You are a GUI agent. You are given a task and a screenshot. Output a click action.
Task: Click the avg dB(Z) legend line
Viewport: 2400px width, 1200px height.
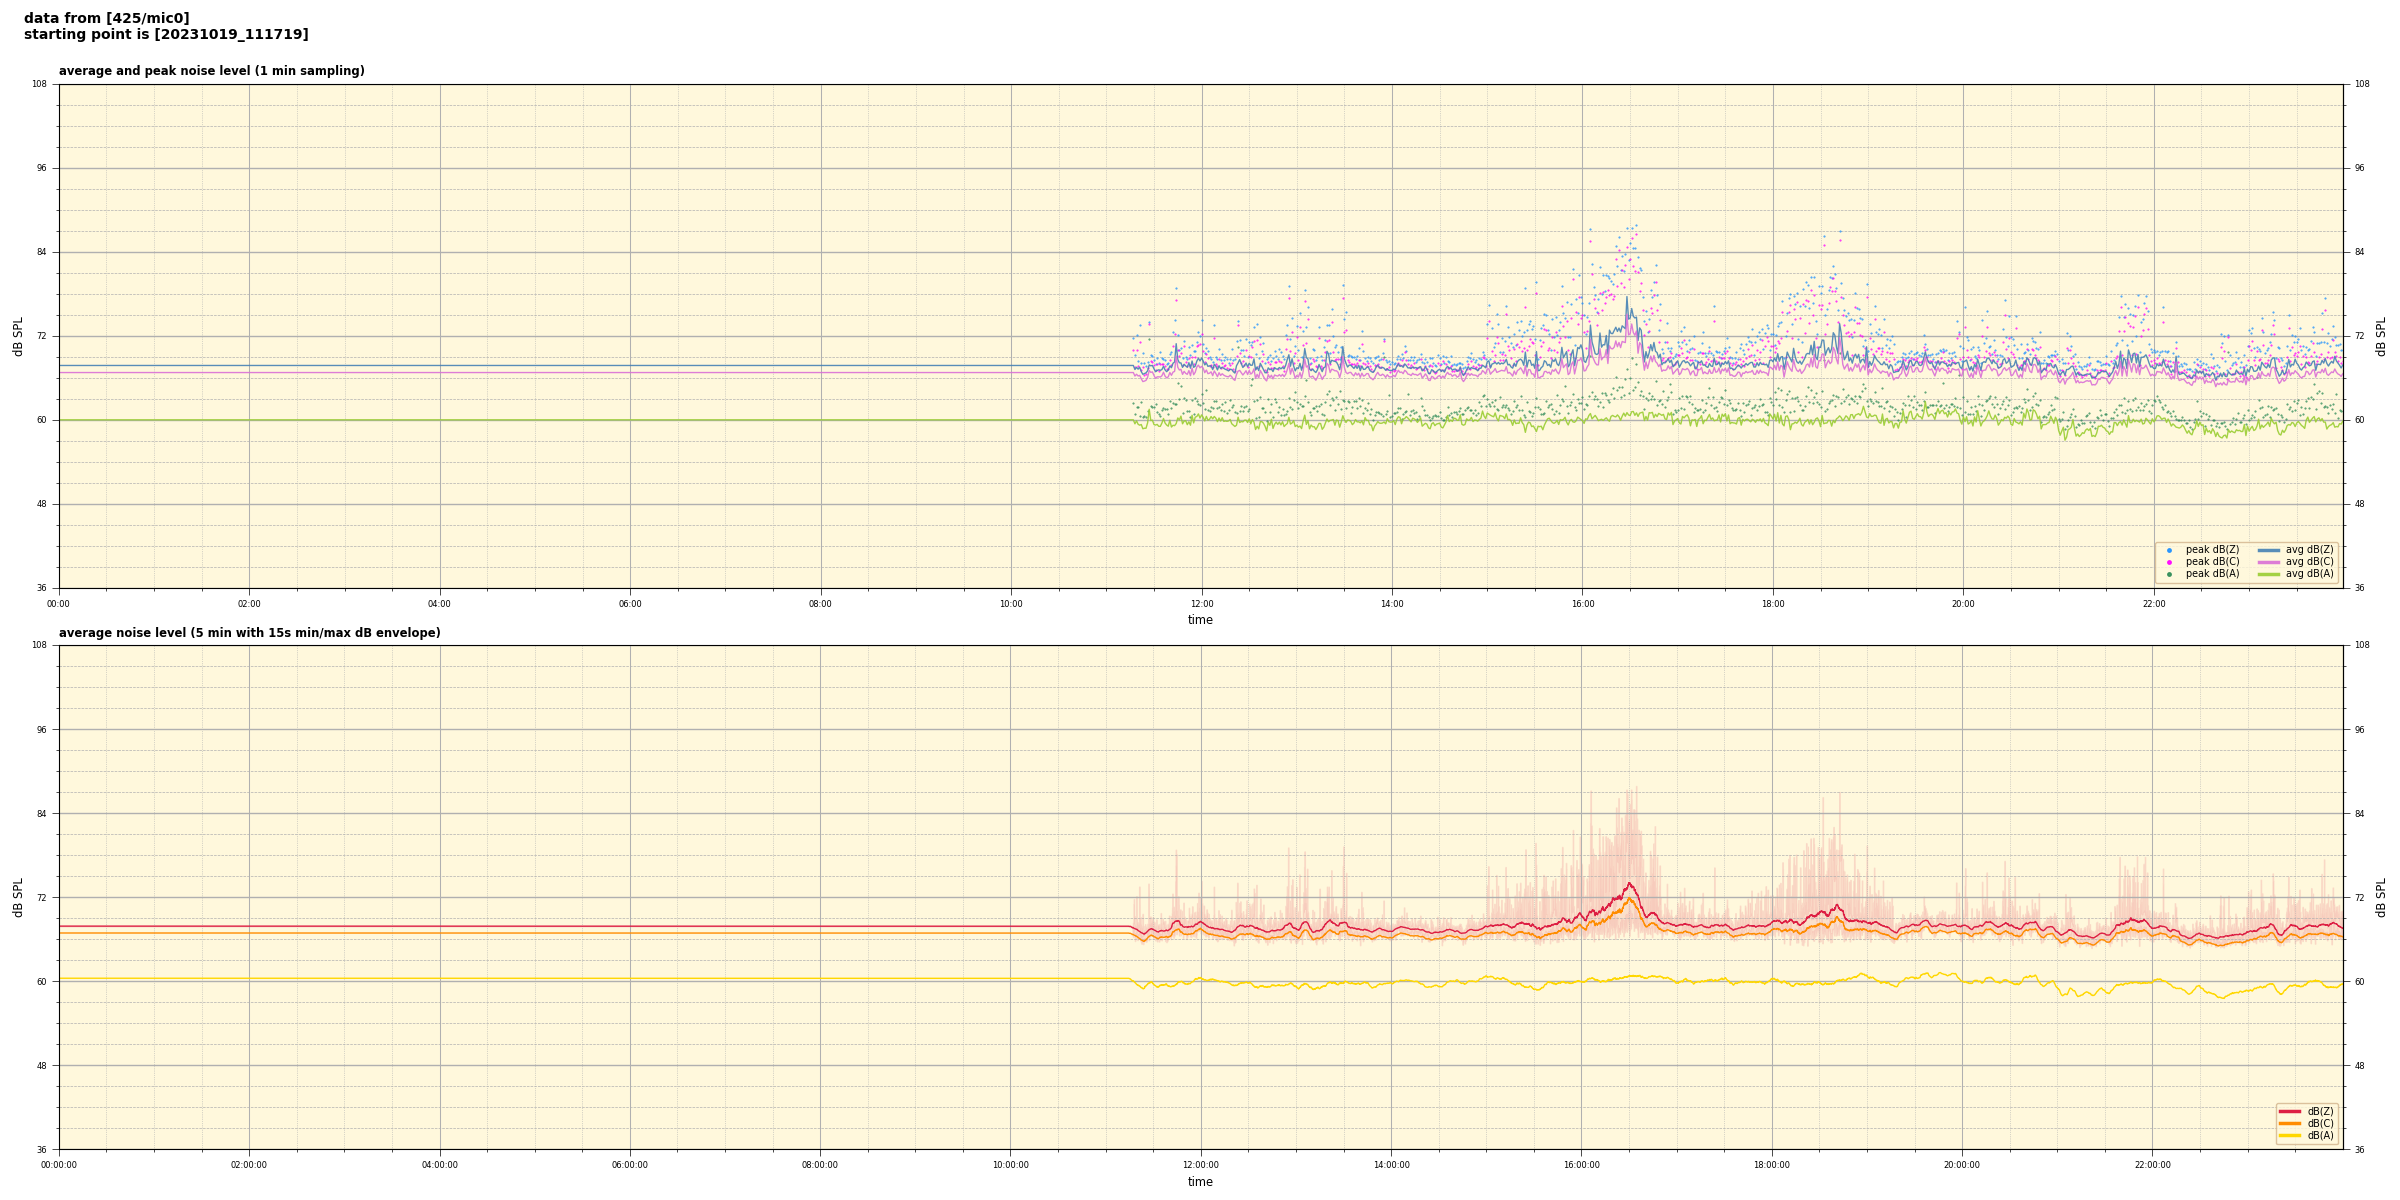[2269, 550]
